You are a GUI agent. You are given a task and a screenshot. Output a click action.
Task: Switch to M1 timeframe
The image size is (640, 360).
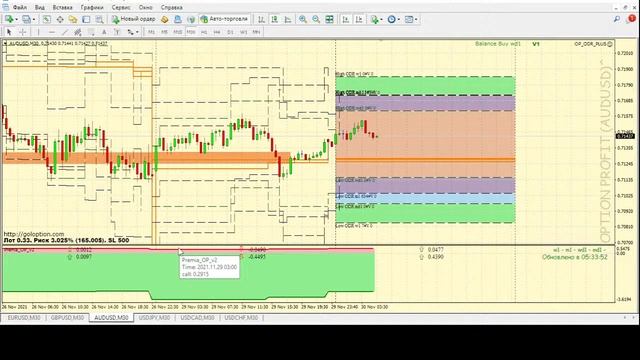tap(151, 32)
